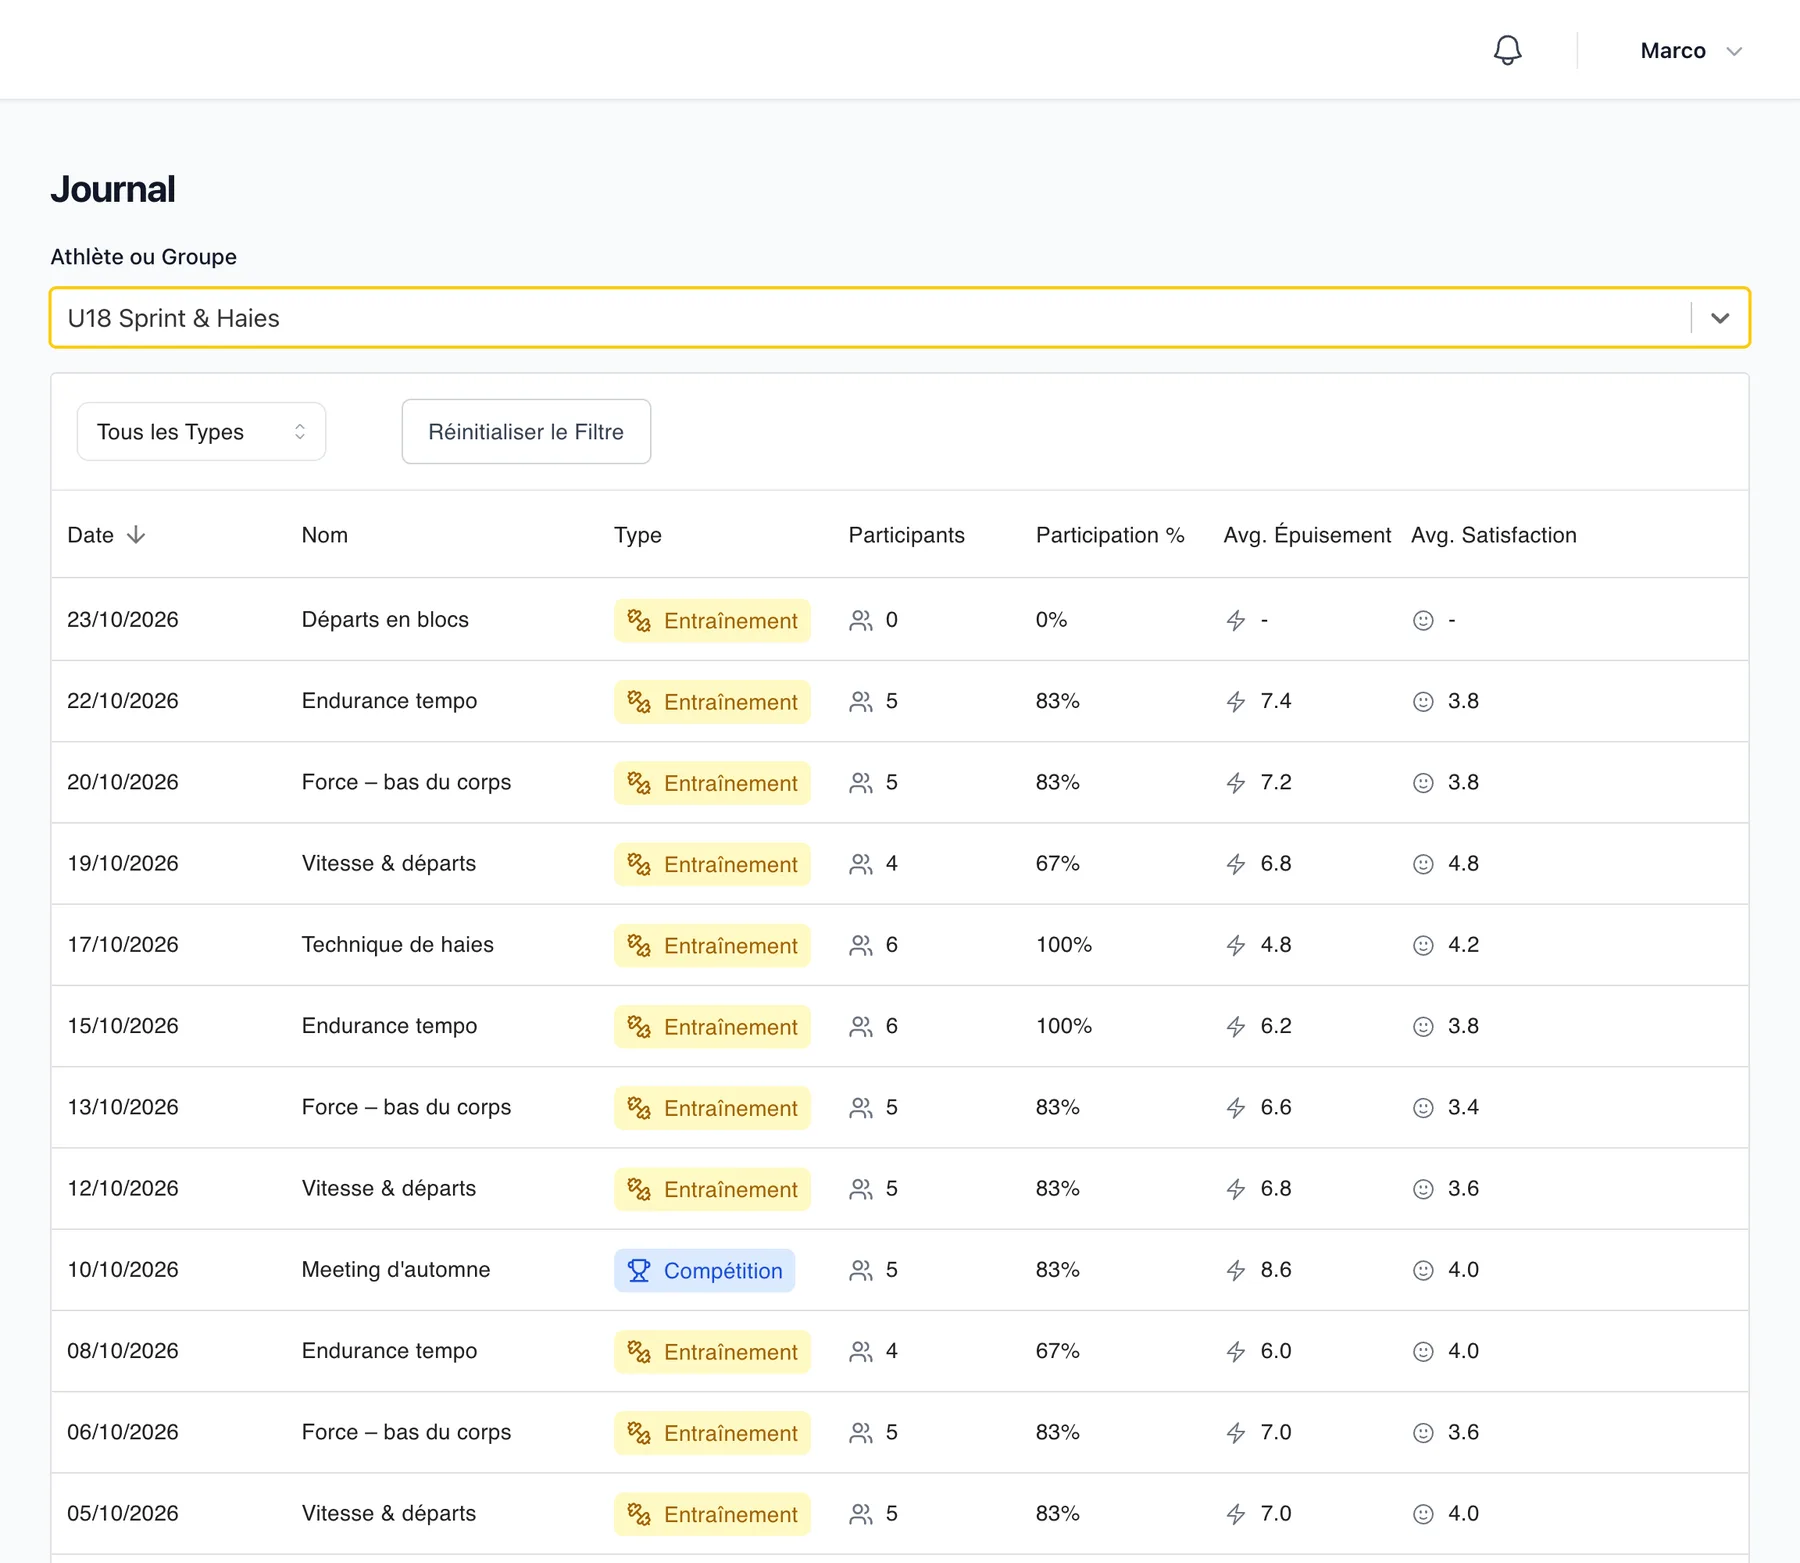
Task: Click Réinitialiser le Filtre button
Action: (x=526, y=432)
